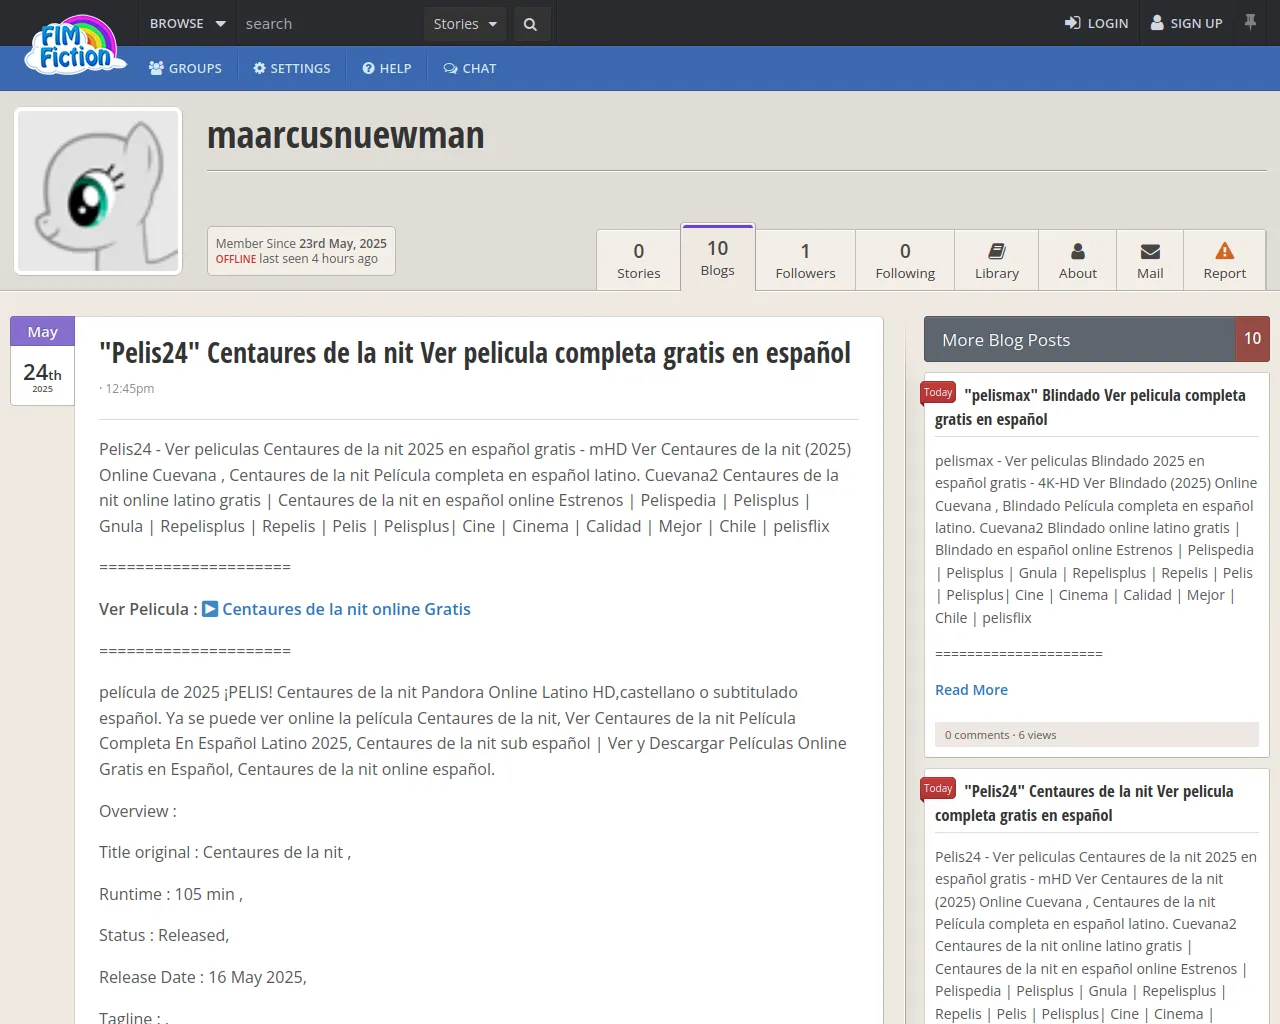Click the magnifier search button
The image size is (1280, 1024).
point(531,24)
